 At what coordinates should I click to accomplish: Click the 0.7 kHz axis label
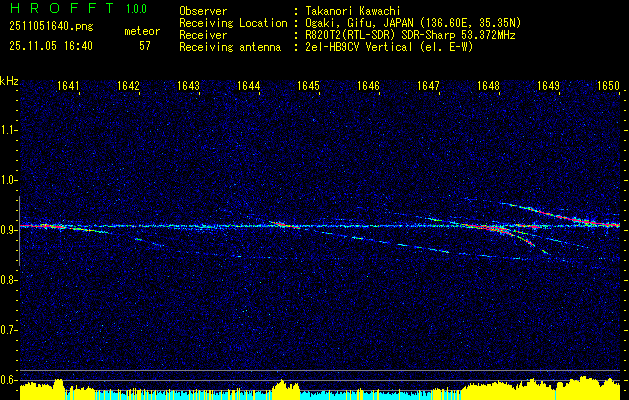click(8, 330)
